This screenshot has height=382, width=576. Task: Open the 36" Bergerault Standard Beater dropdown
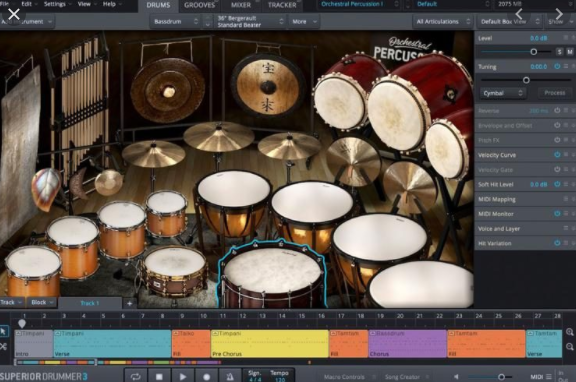(250, 22)
